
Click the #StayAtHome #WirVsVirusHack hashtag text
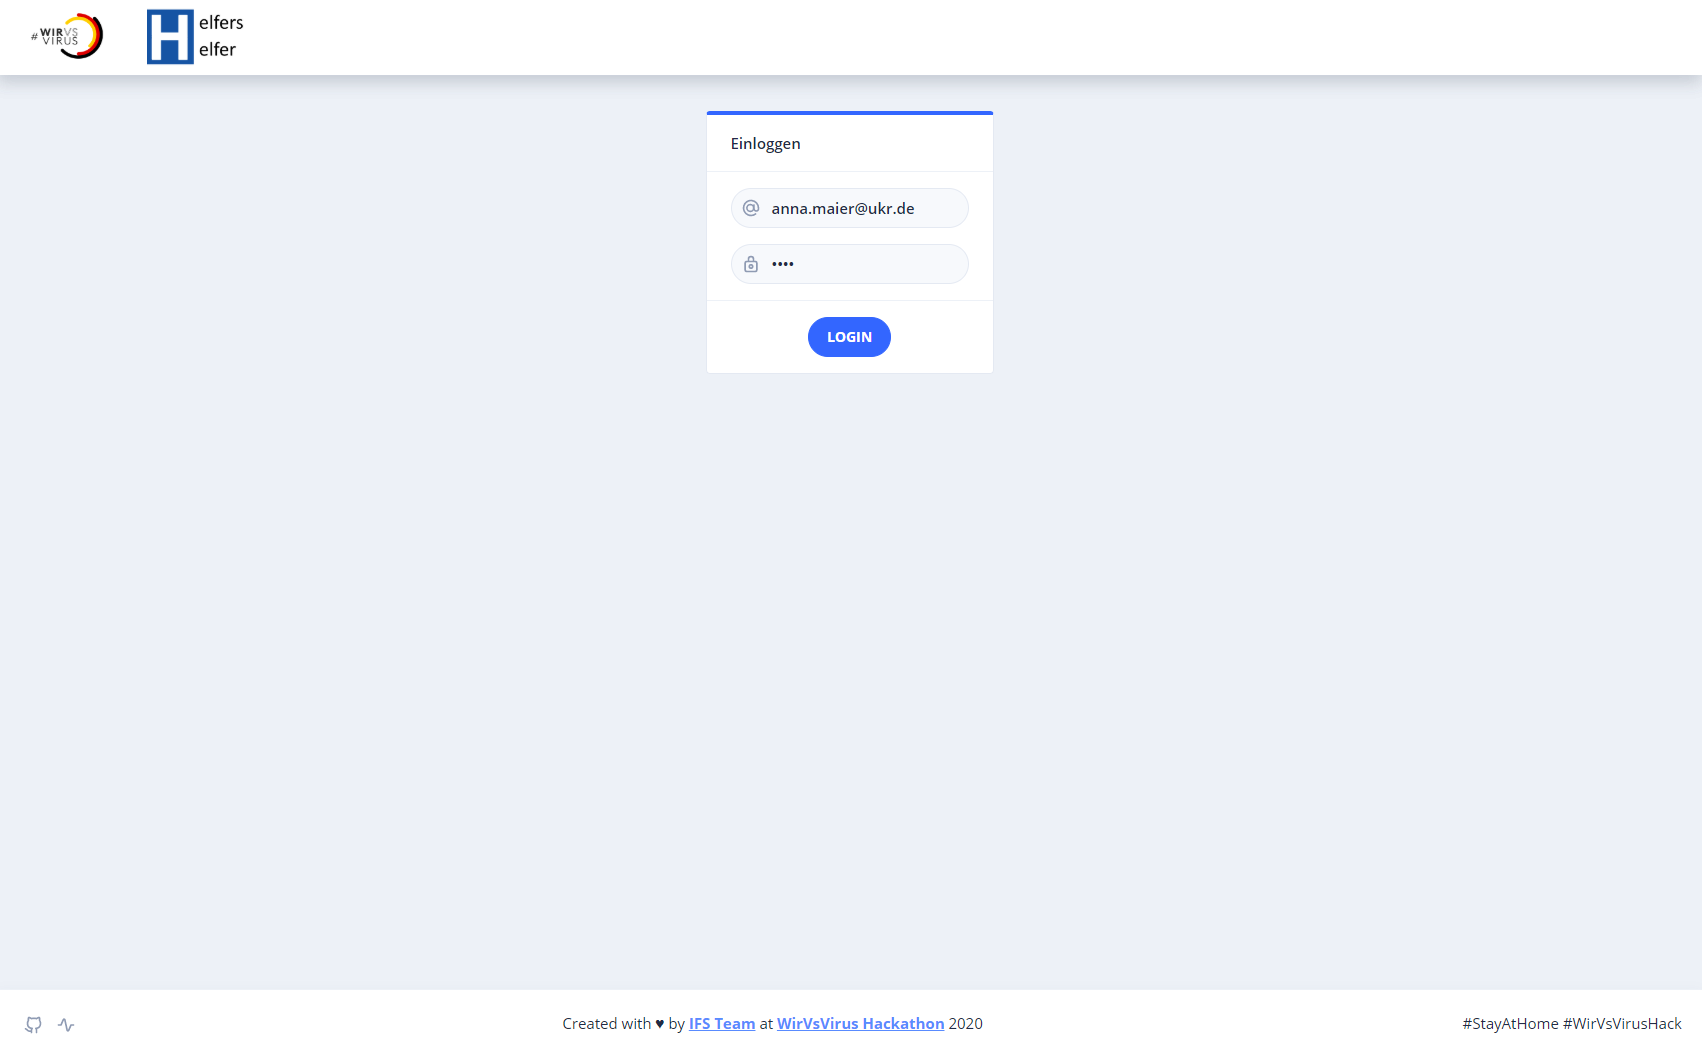pos(1572,1024)
